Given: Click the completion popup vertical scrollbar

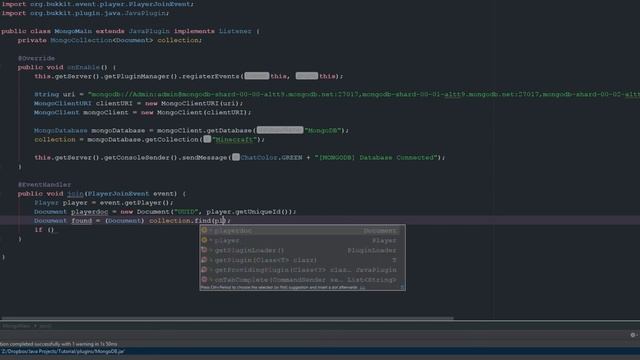Looking at the screenshot, I should (403, 255).
